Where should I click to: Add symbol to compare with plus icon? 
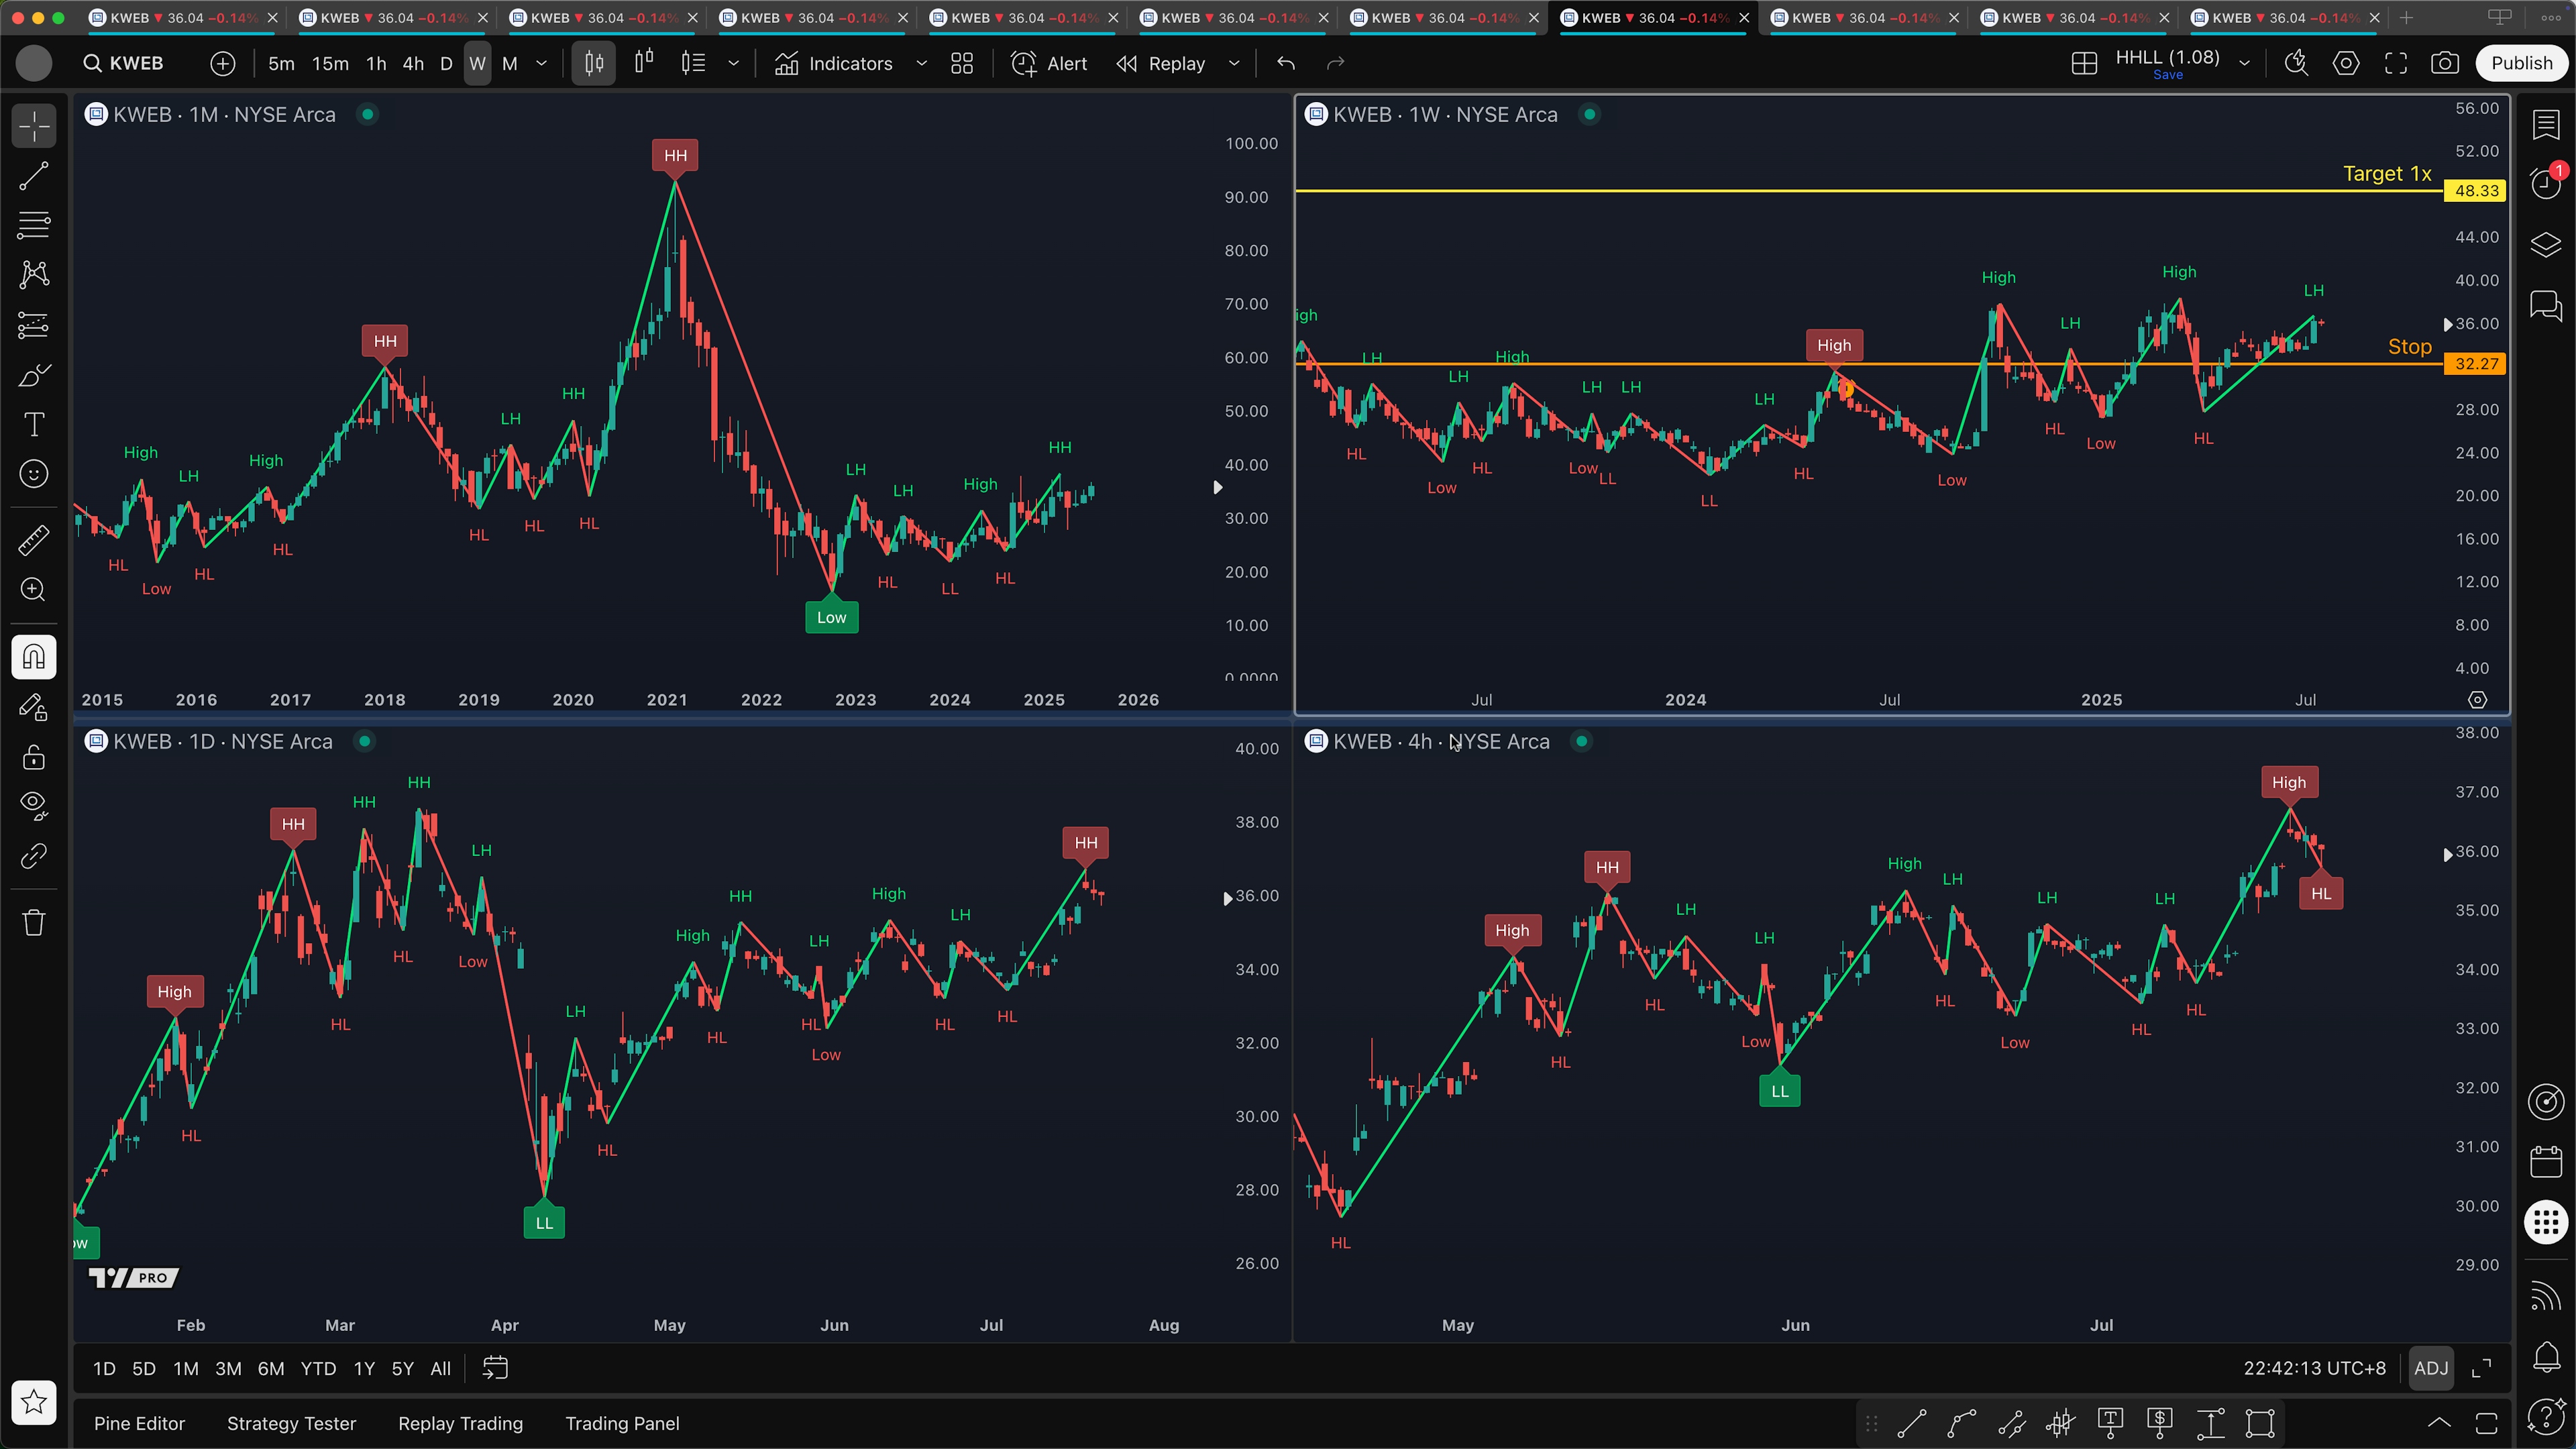(223, 63)
